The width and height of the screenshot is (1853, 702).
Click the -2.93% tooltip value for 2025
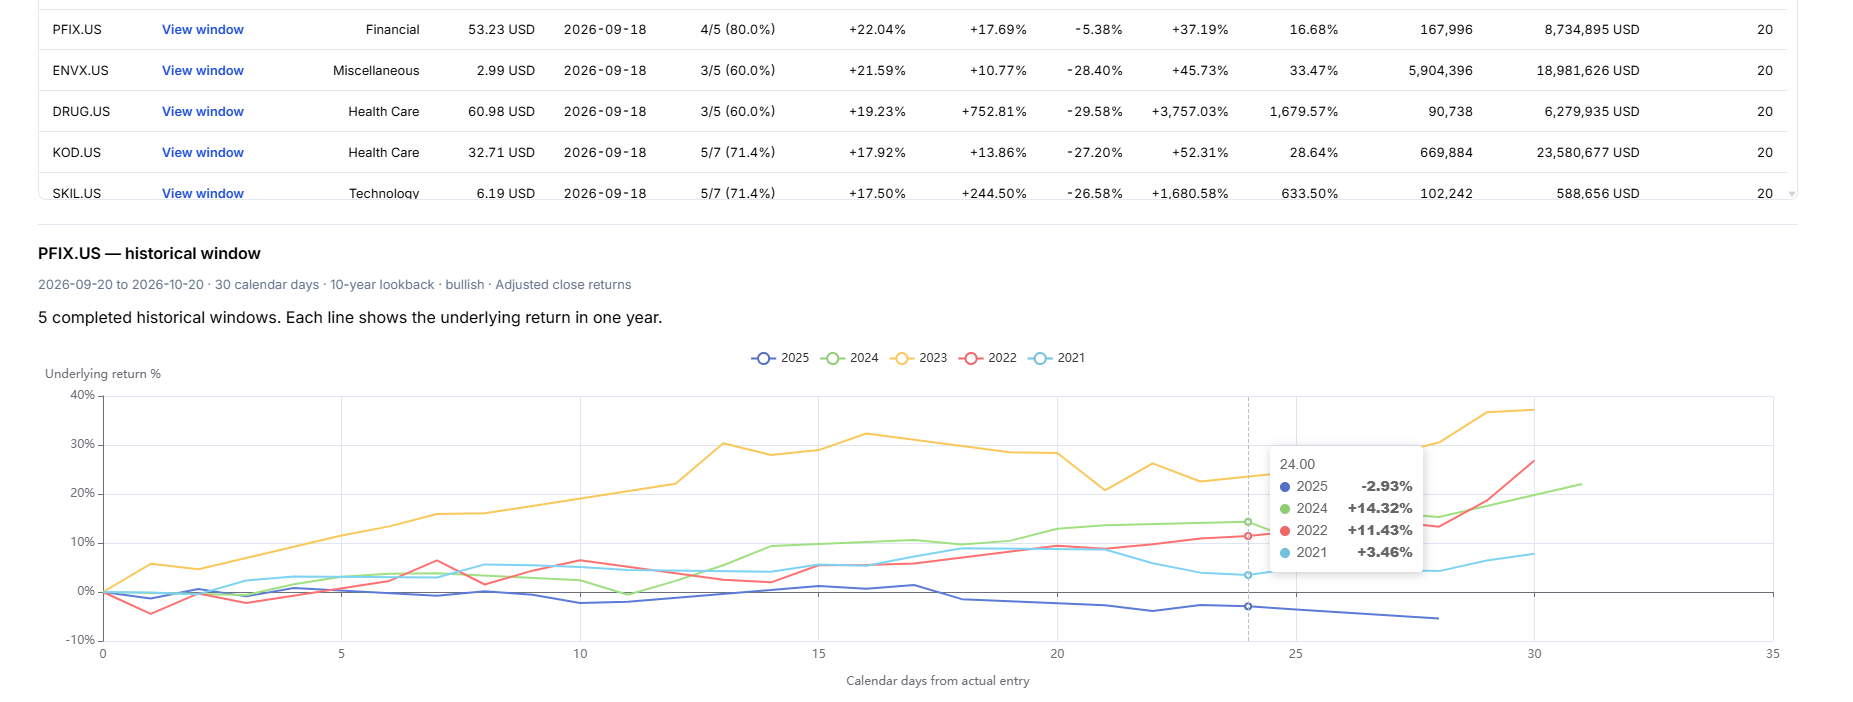click(x=1387, y=487)
